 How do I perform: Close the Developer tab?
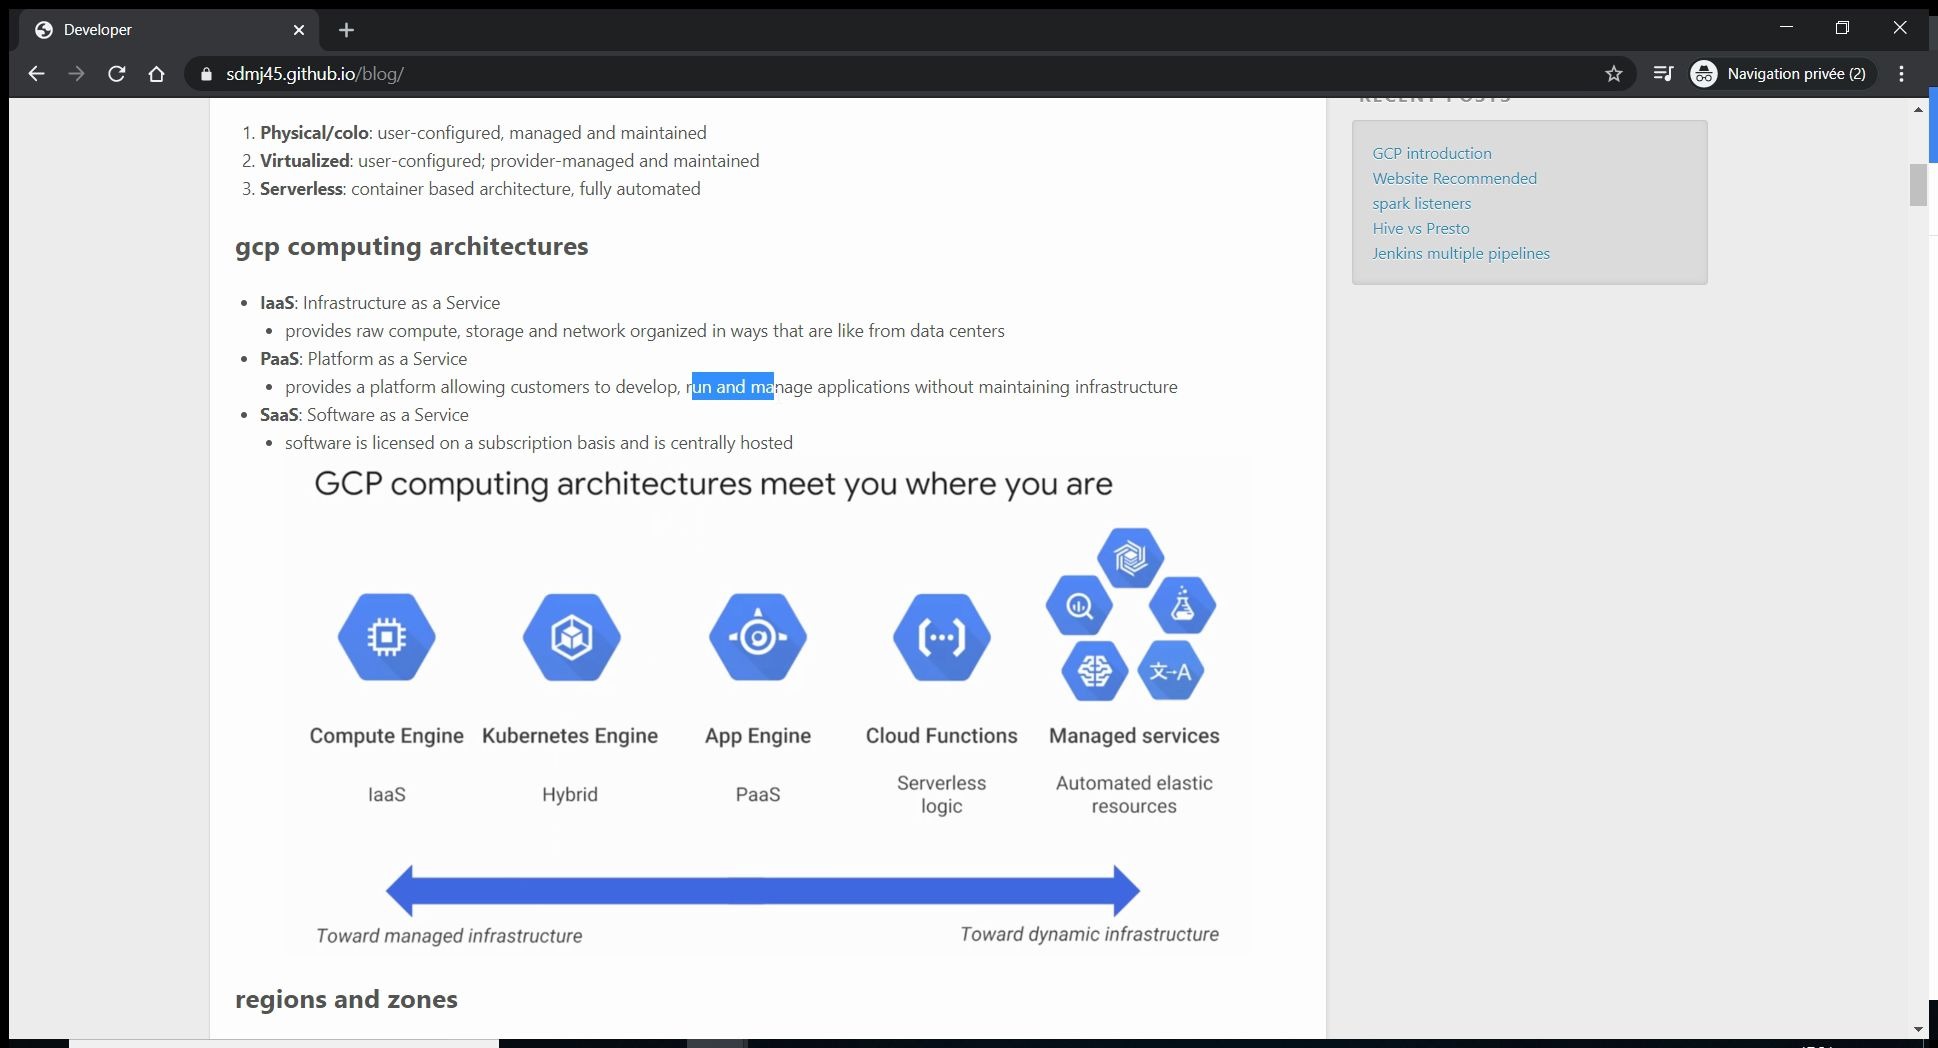click(298, 30)
